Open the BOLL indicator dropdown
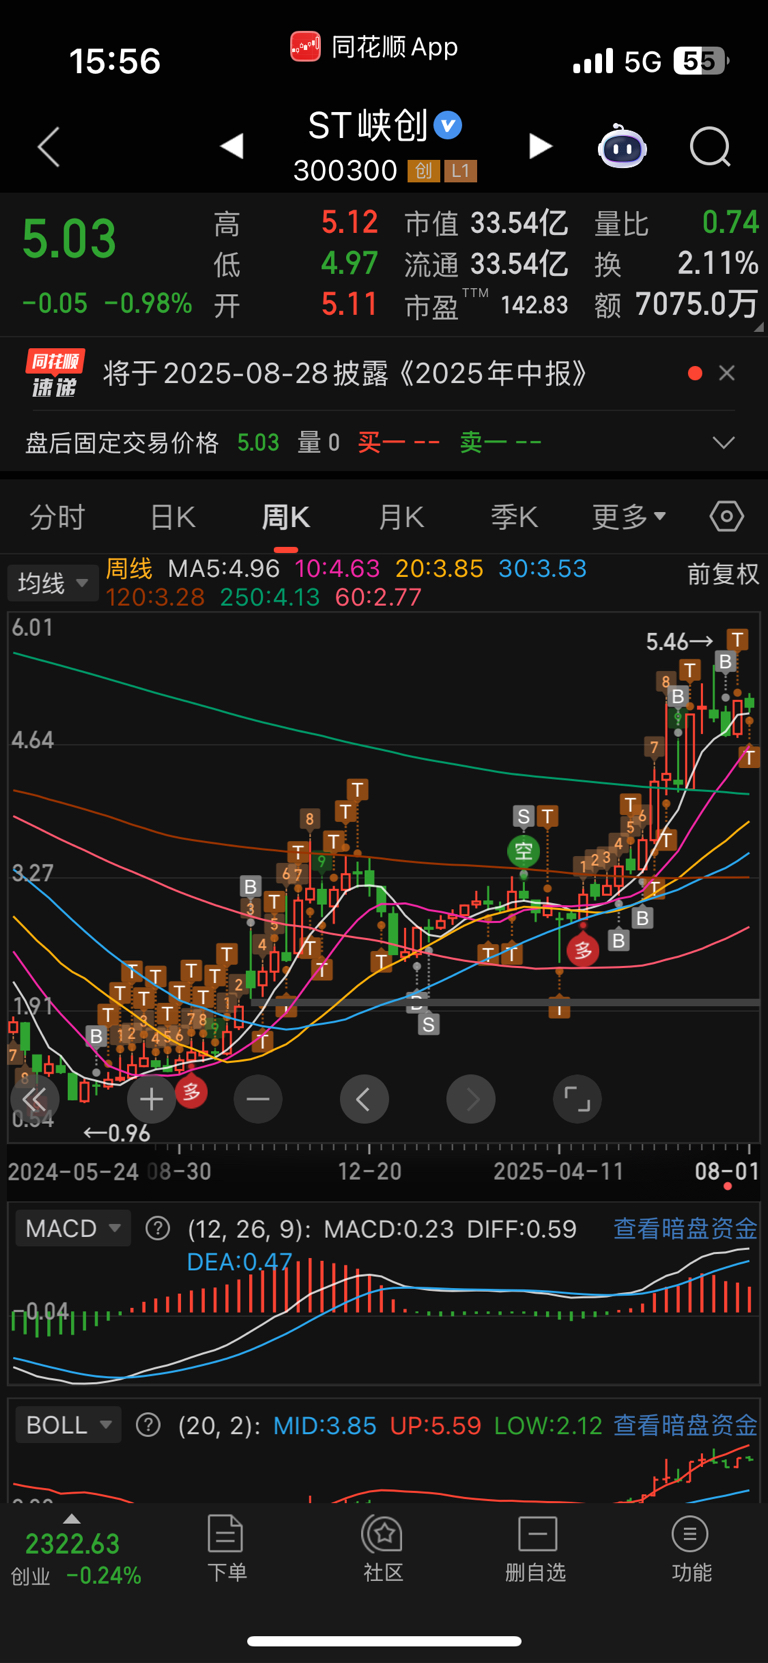The height and width of the screenshot is (1663, 768). (68, 1425)
